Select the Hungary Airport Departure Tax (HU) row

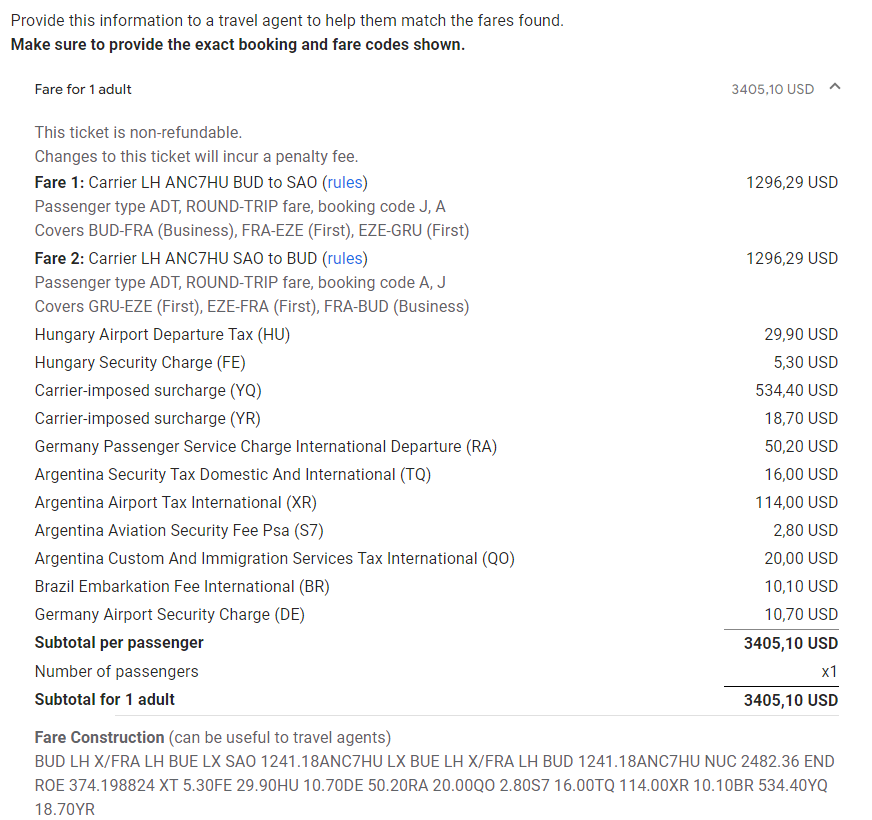tap(436, 334)
